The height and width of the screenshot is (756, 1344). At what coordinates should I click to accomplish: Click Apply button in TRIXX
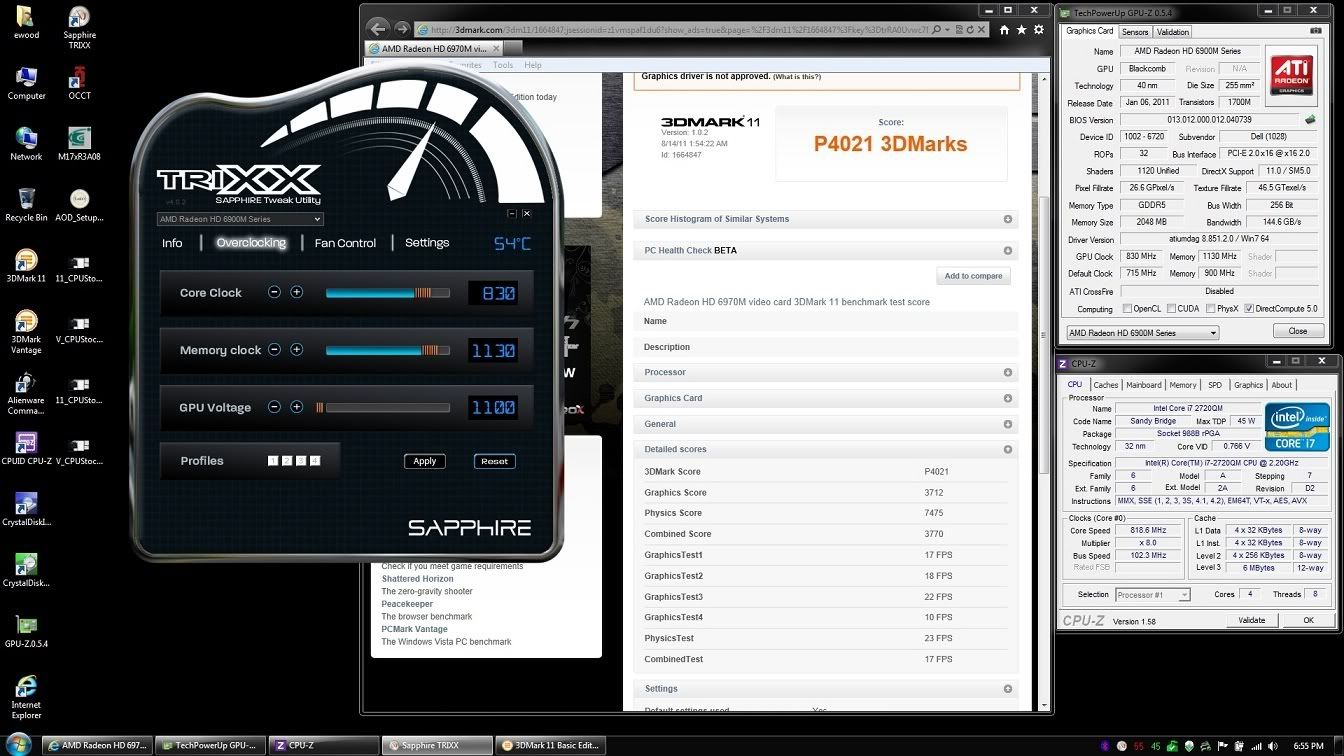(x=425, y=461)
